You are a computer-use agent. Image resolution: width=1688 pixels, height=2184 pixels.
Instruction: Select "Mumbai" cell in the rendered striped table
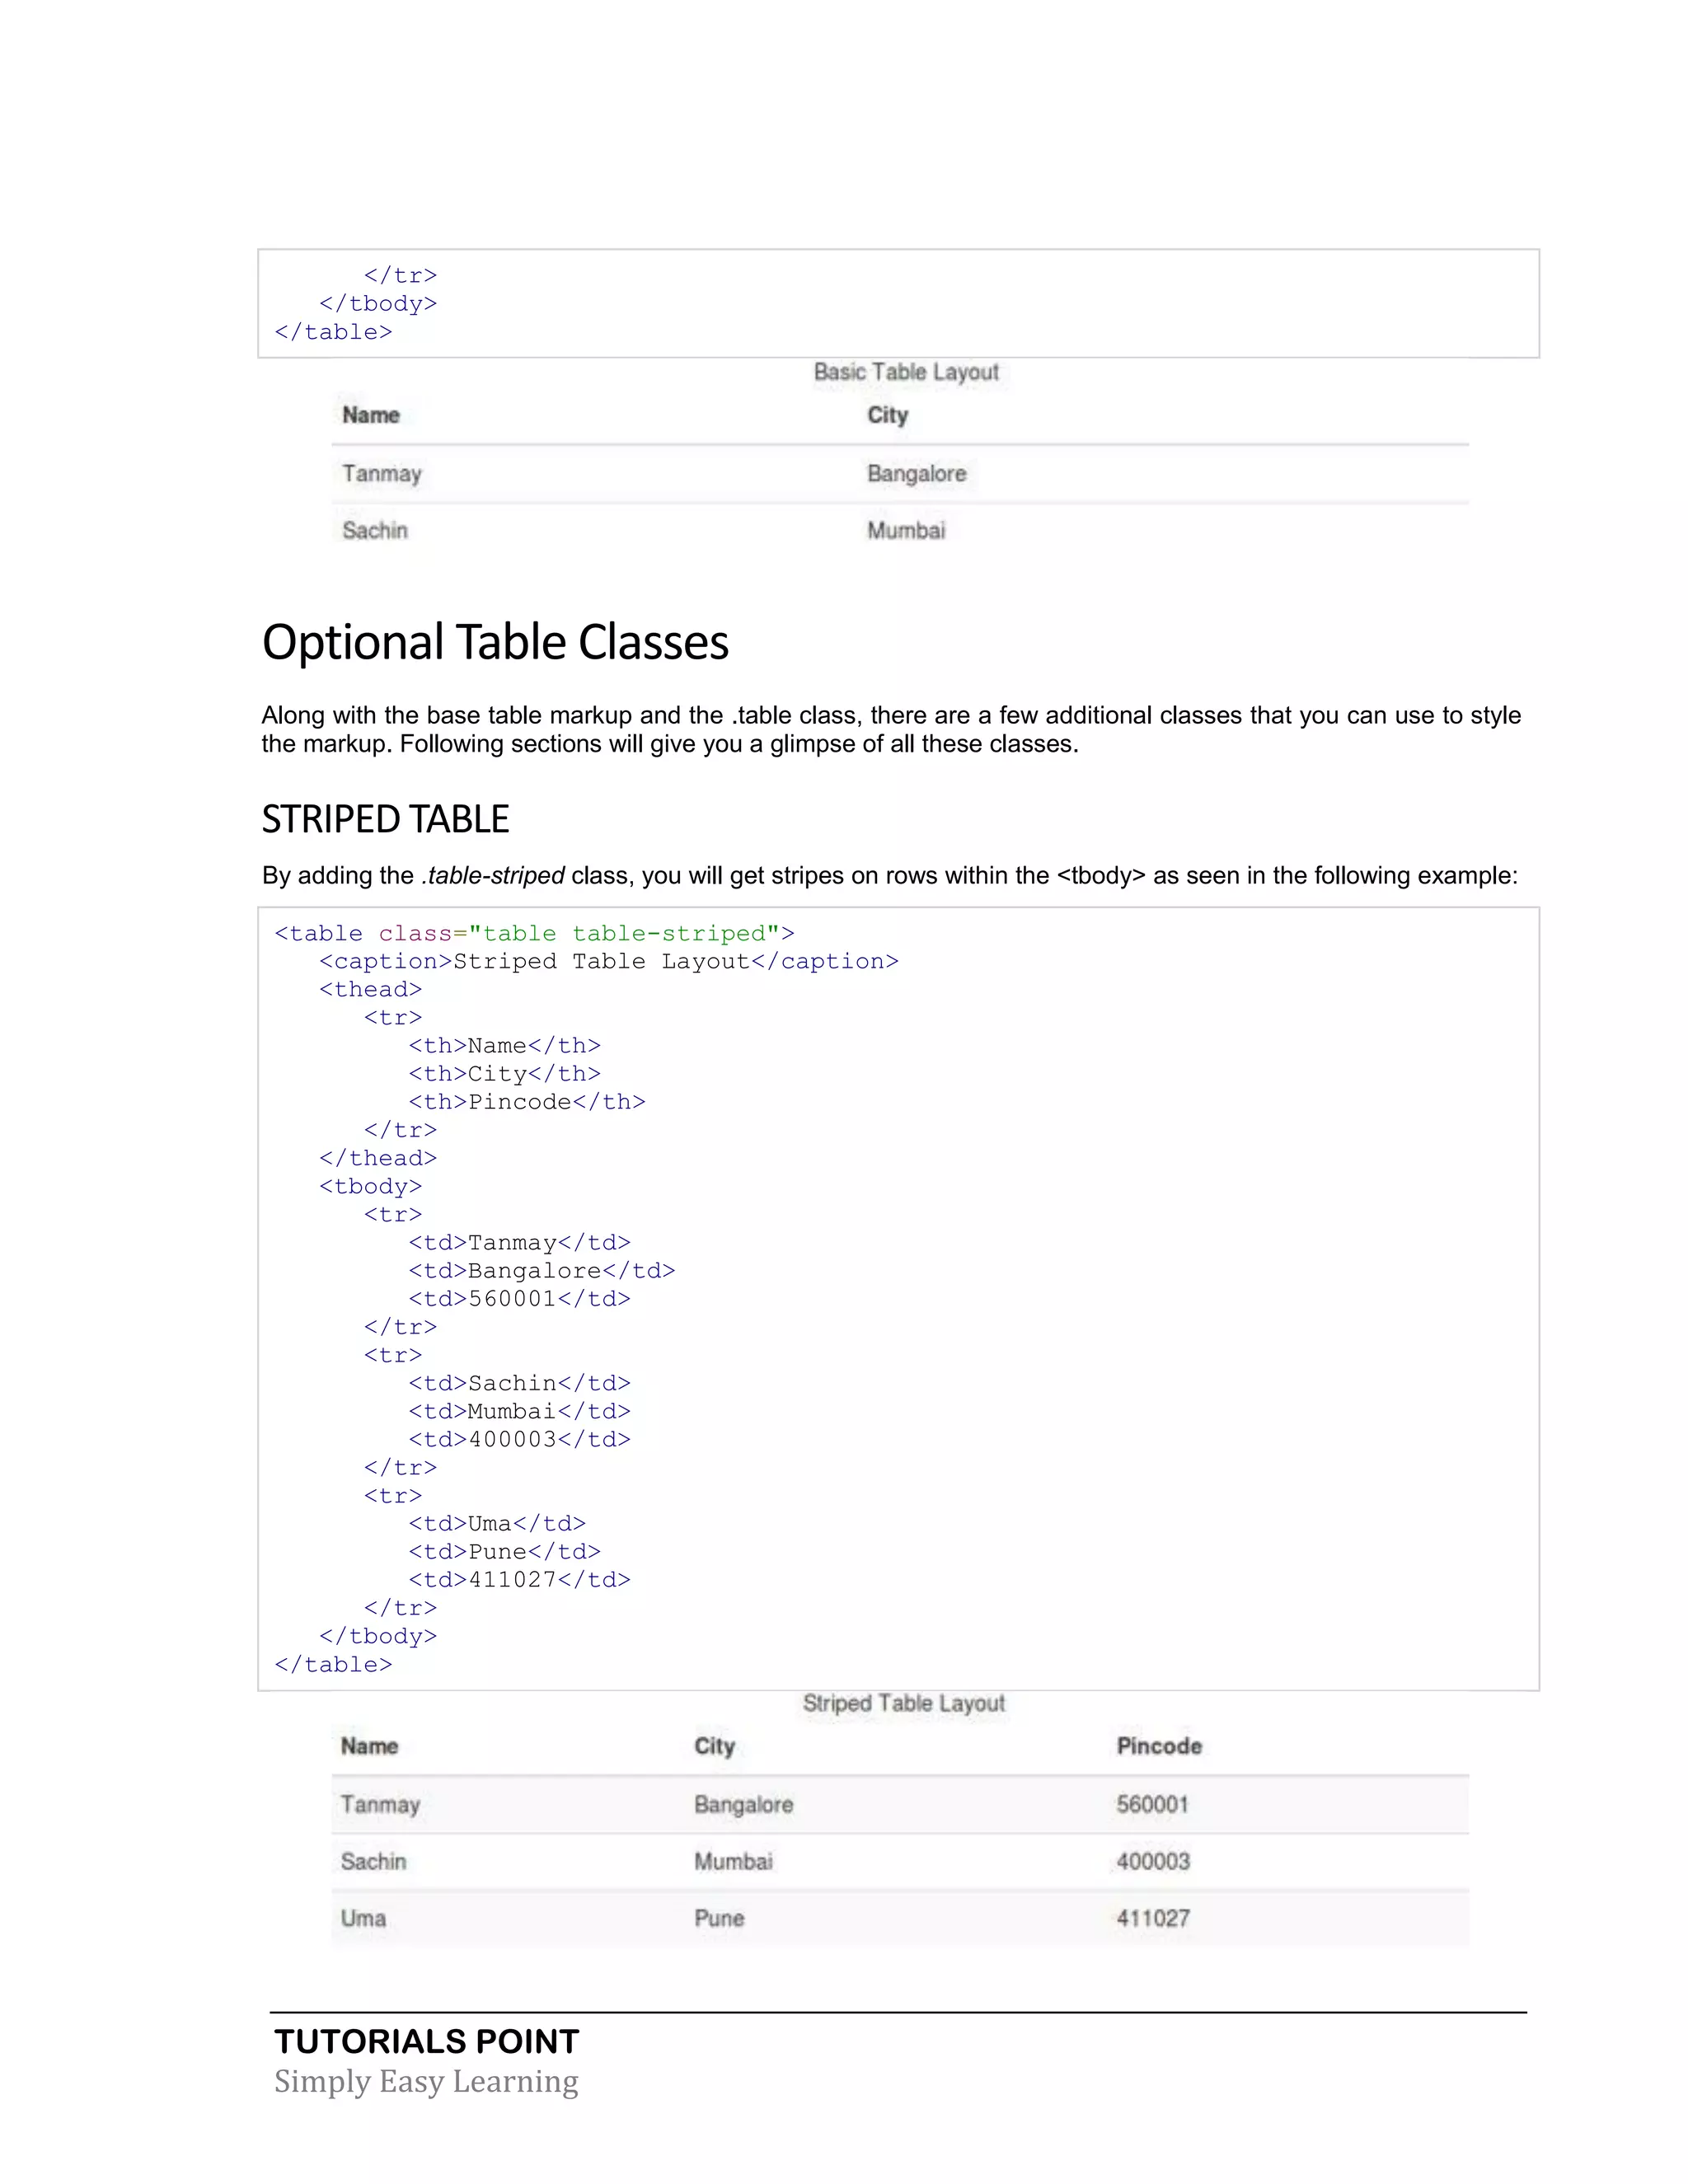[733, 1861]
